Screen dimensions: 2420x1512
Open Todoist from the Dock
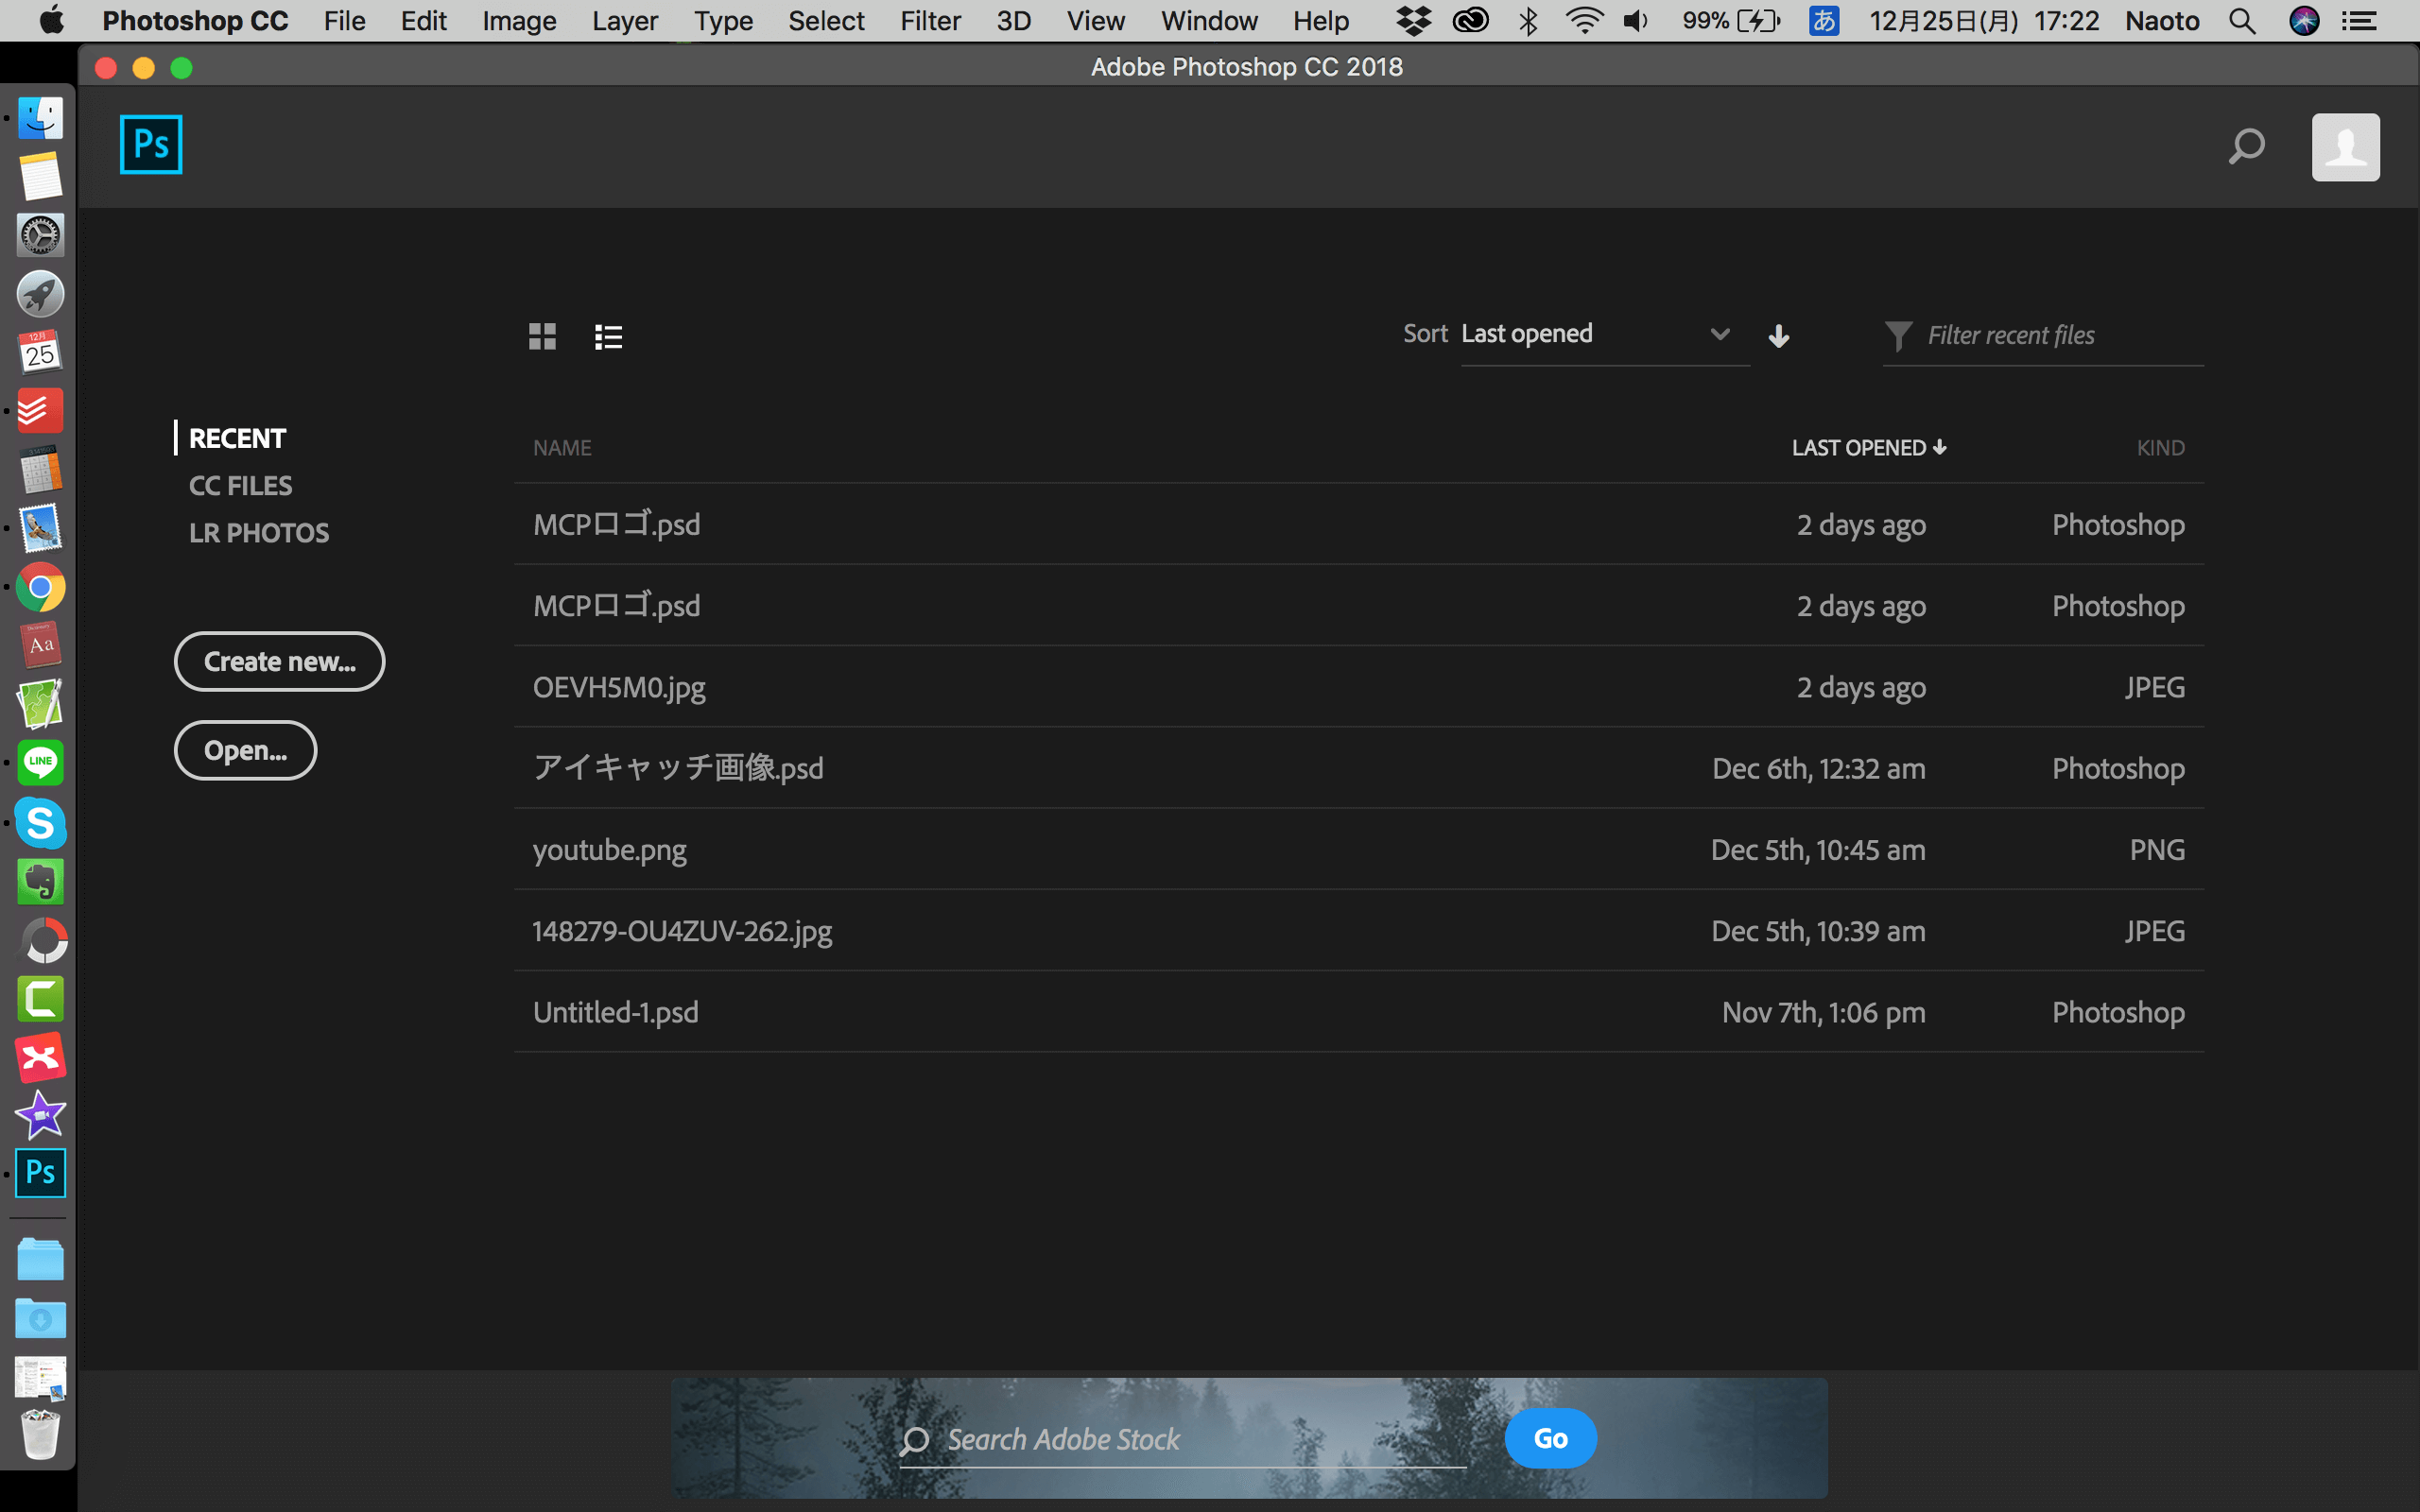[x=40, y=411]
